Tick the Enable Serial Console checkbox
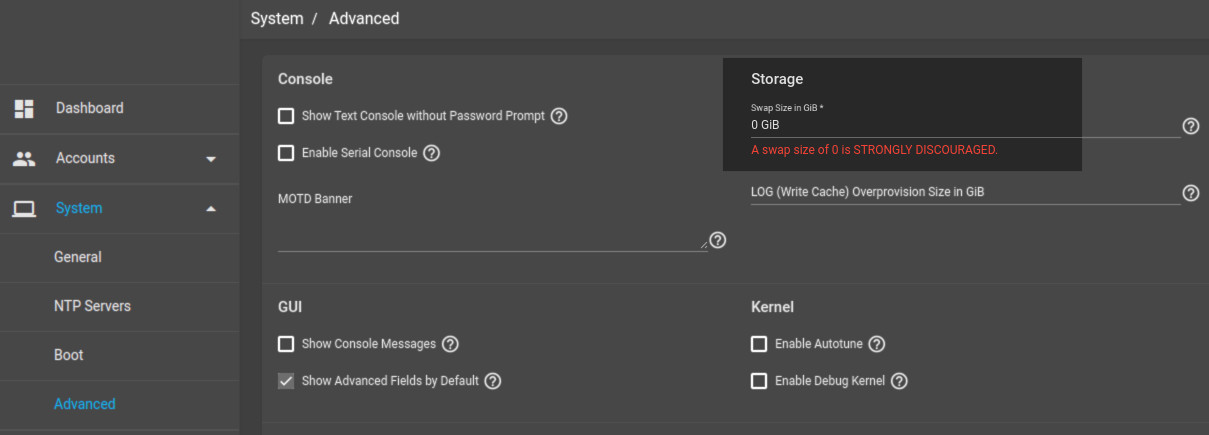The image size is (1209, 435). click(286, 153)
